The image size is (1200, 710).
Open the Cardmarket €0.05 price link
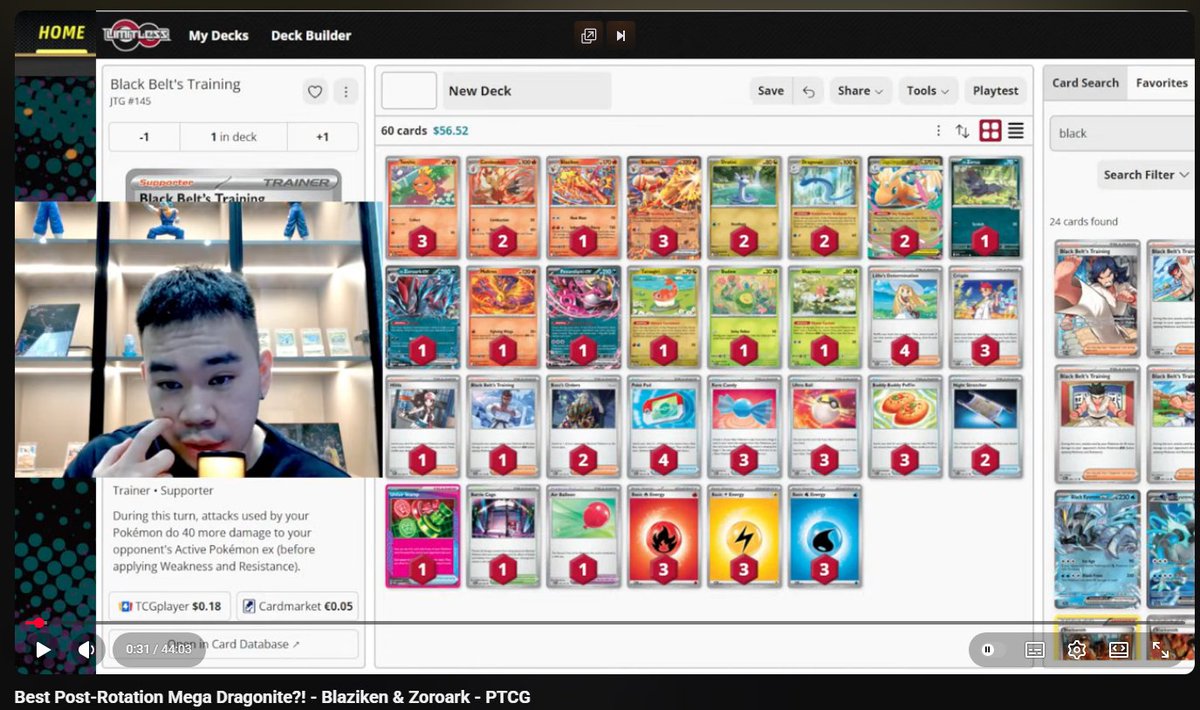point(298,606)
